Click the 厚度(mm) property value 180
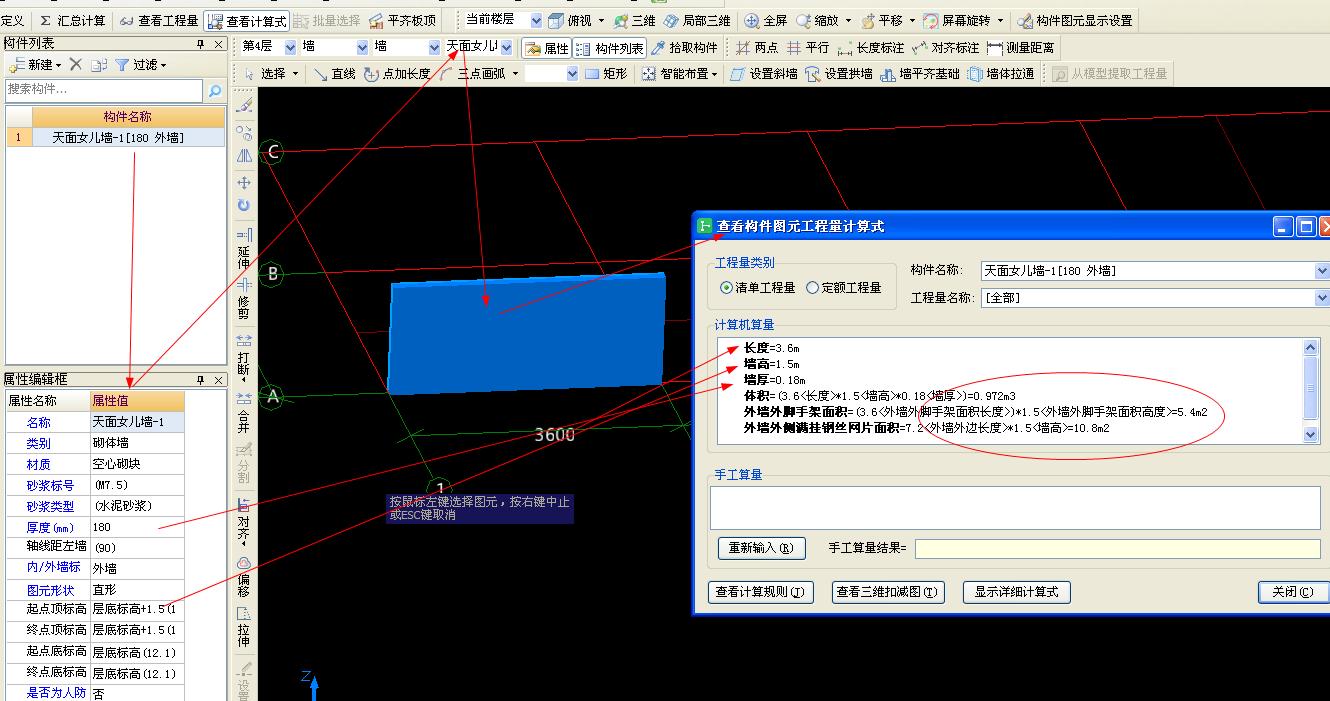The image size is (1330, 701). 137,527
